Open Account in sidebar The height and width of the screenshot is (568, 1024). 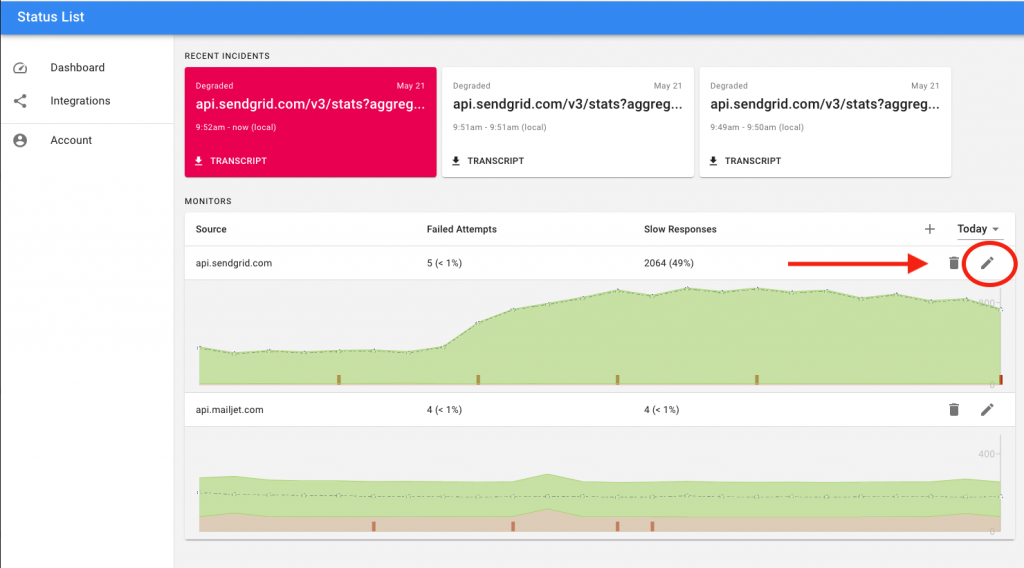pyautogui.click(x=71, y=140)
